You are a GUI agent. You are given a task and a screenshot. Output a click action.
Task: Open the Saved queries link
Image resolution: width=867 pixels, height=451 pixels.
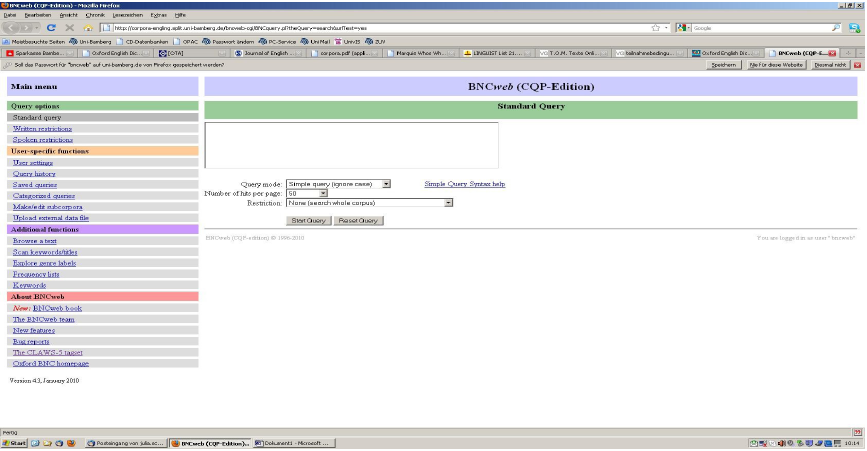pos(35,185)
